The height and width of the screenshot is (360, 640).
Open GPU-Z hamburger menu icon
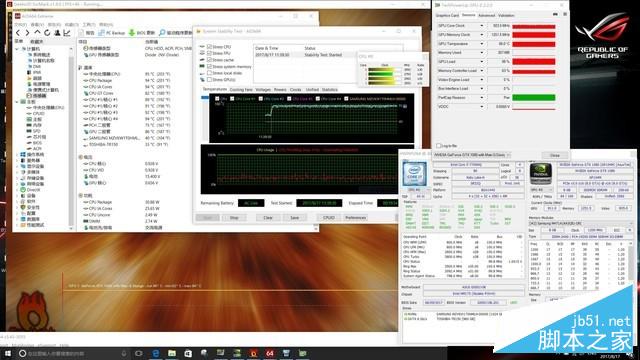coord(565,15)
